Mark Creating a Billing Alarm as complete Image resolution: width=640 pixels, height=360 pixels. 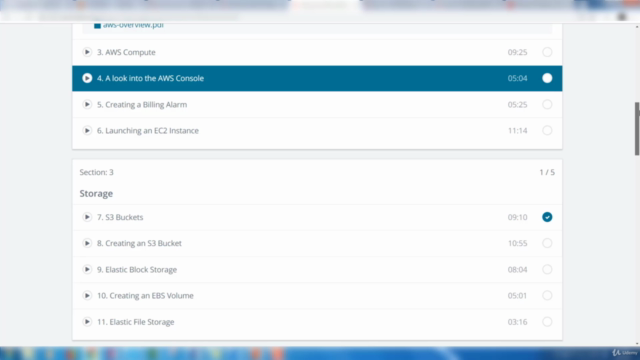[547, 104]
